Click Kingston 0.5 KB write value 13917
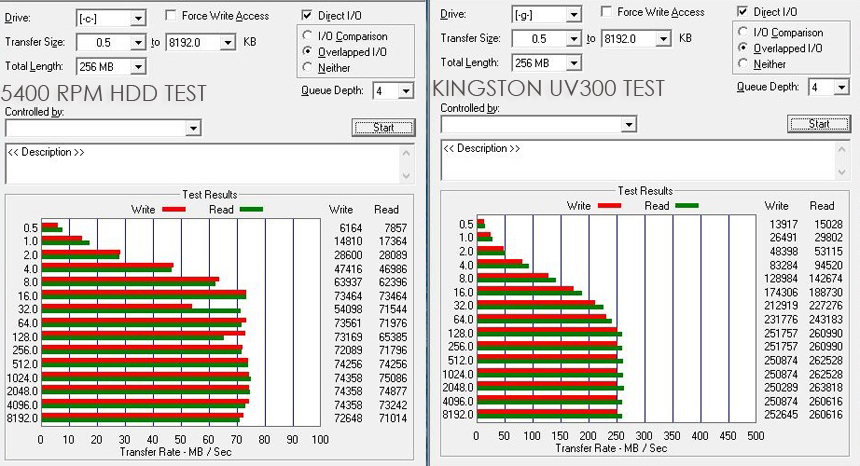Screen dimensions: 860x466 click(784, 224)
